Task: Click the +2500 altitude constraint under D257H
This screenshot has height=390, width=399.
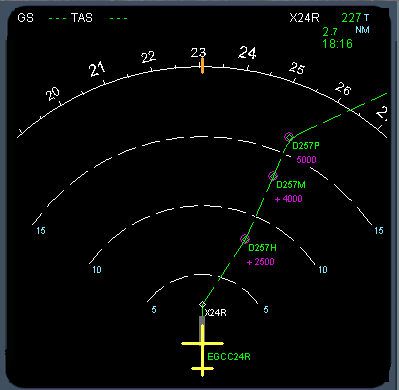Action: [x=261, y=262]
